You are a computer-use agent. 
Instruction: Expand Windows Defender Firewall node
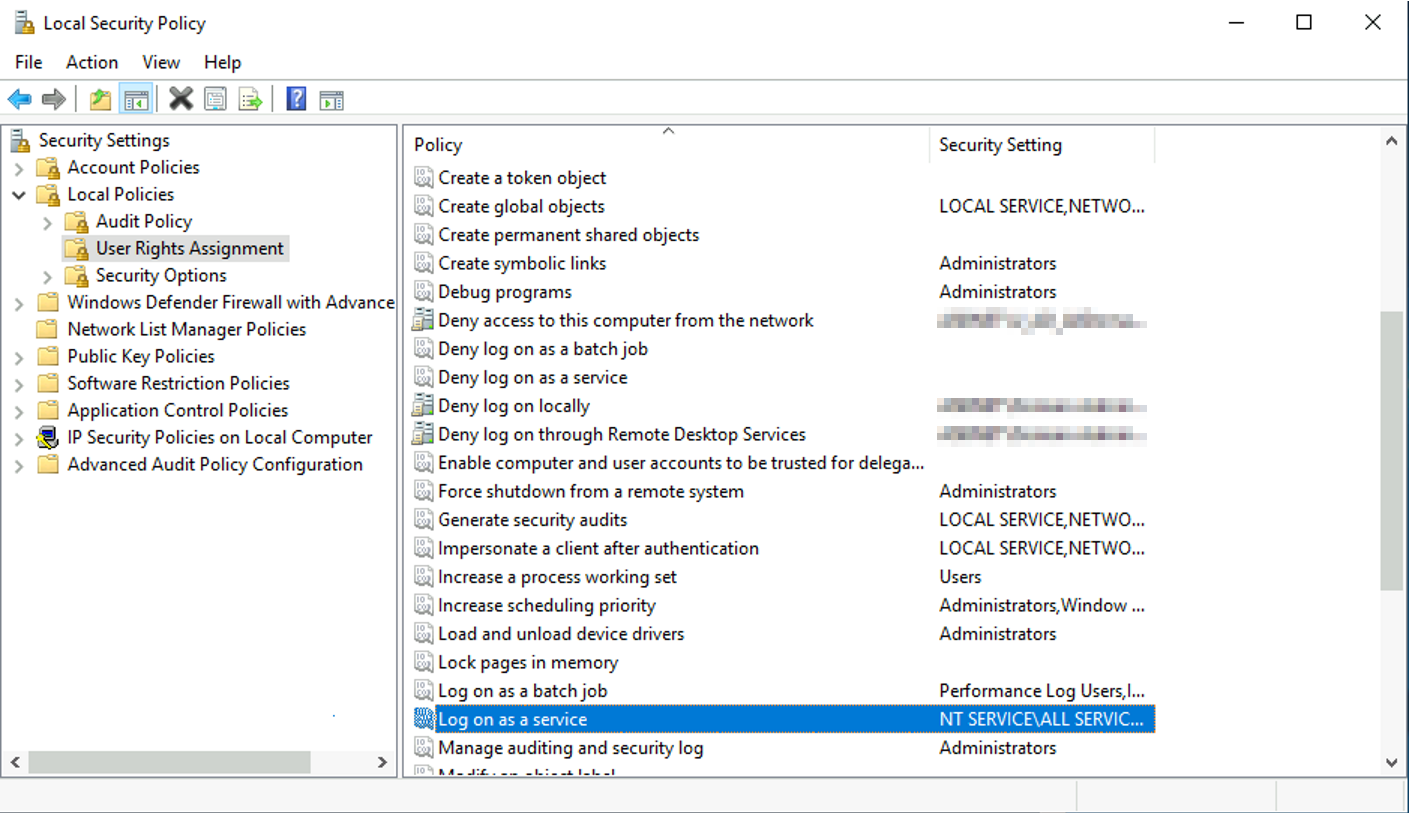point(19,303)
